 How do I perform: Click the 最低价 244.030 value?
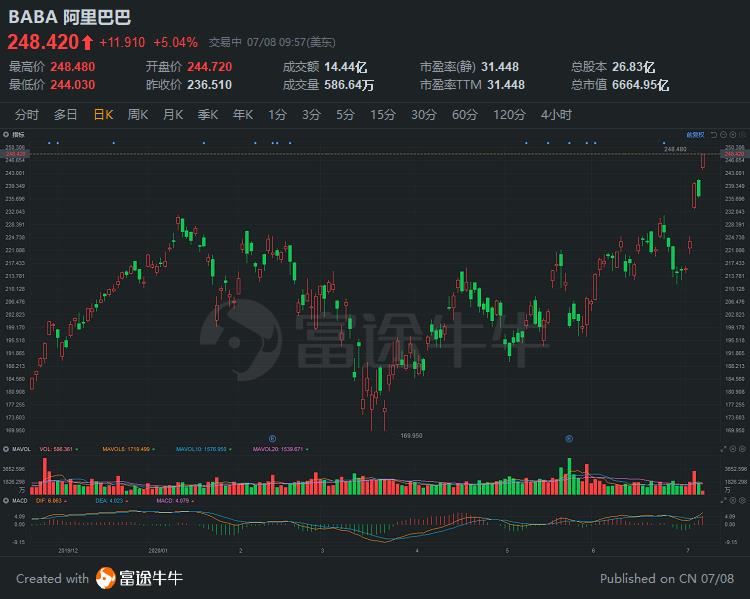(73, 85)
